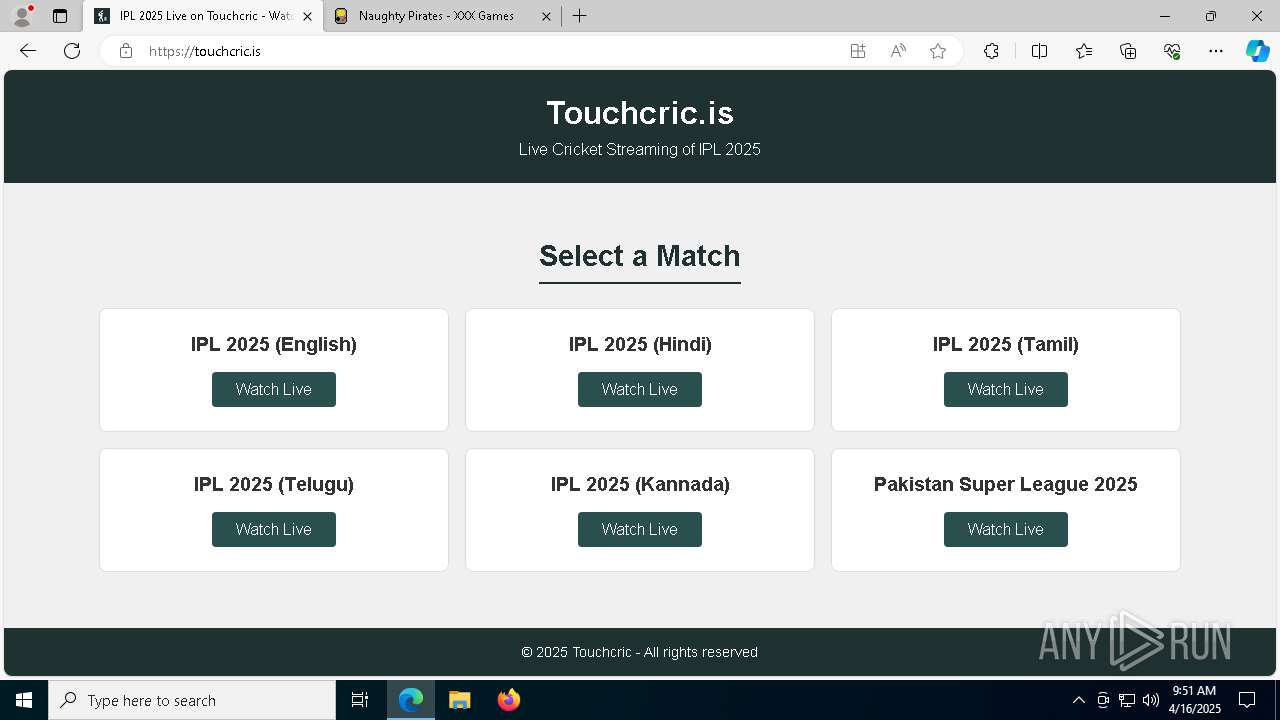Click the browser profile avatar icon
Viewport: 1280px width, 720px height.
pos(22,16)
